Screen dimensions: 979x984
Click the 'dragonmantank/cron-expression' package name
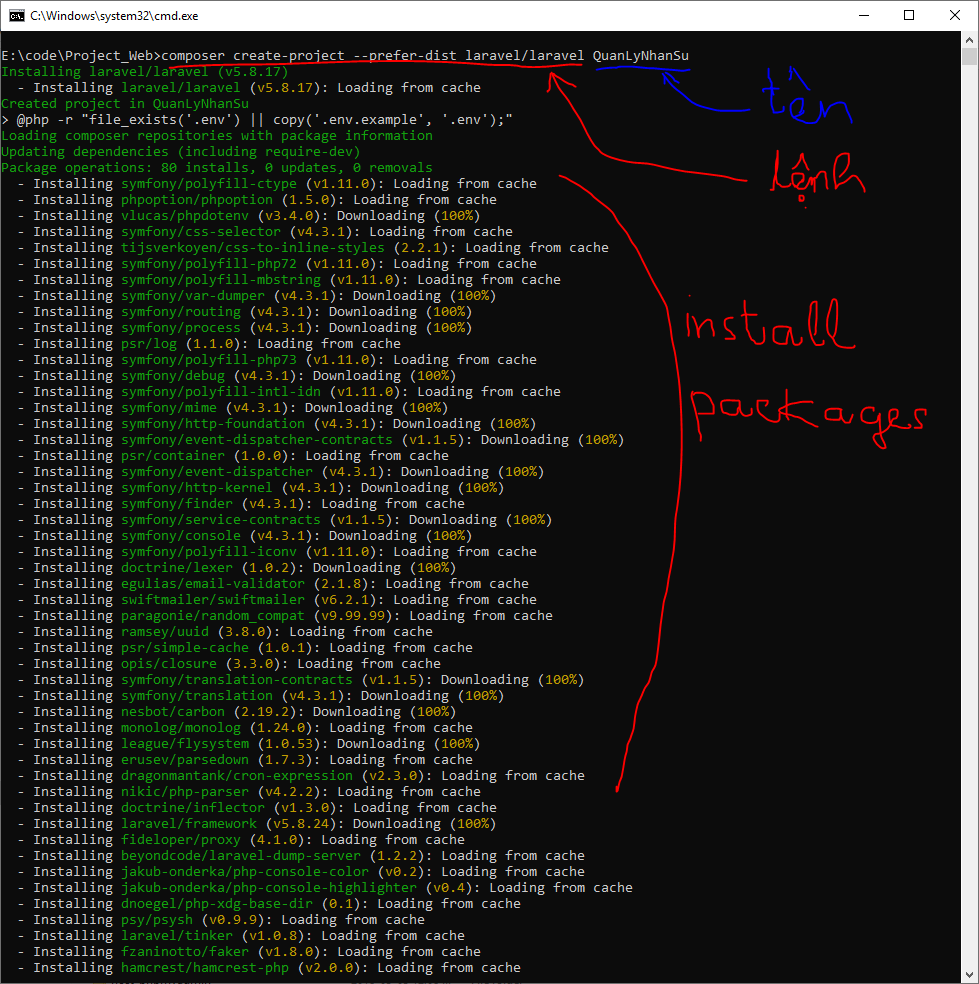click(x=237, y=776)
